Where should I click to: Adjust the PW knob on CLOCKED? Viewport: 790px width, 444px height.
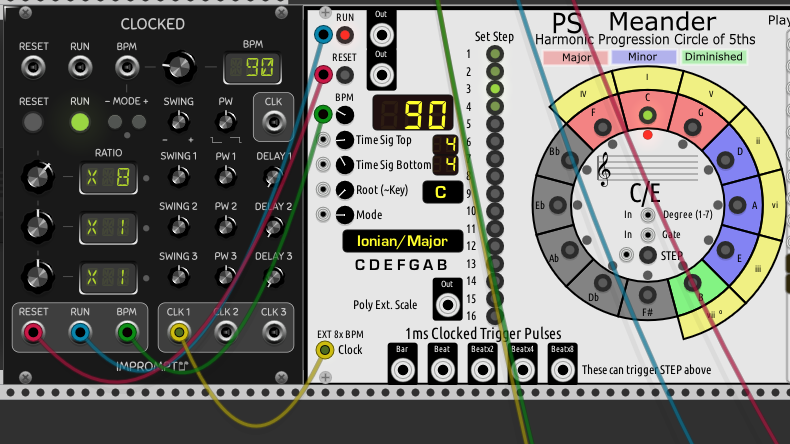pos(226,121)
